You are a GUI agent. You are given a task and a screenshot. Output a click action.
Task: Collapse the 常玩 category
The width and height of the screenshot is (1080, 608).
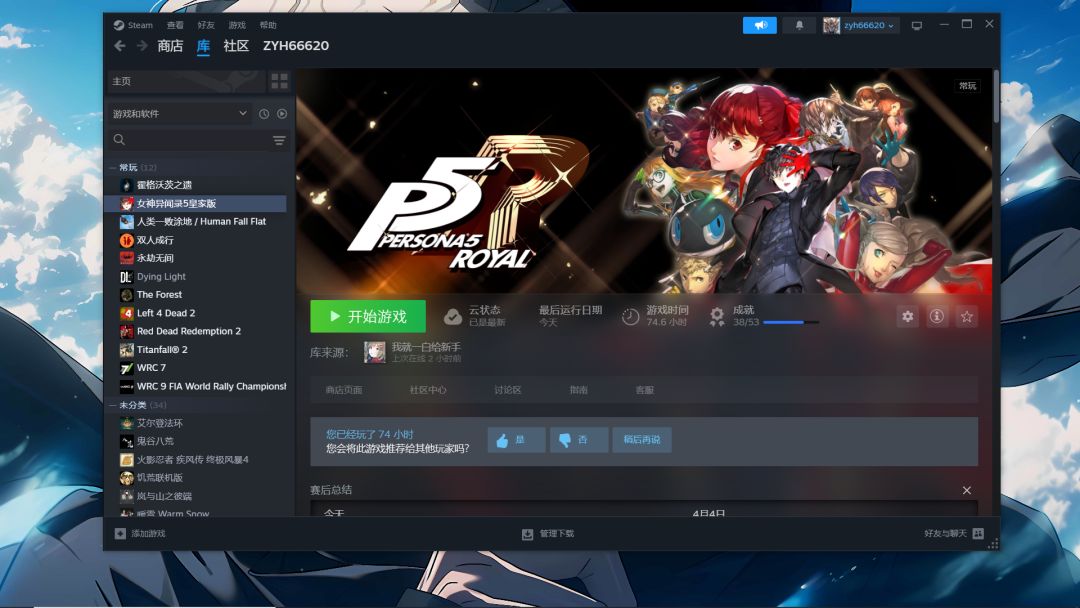pos(113,167)
